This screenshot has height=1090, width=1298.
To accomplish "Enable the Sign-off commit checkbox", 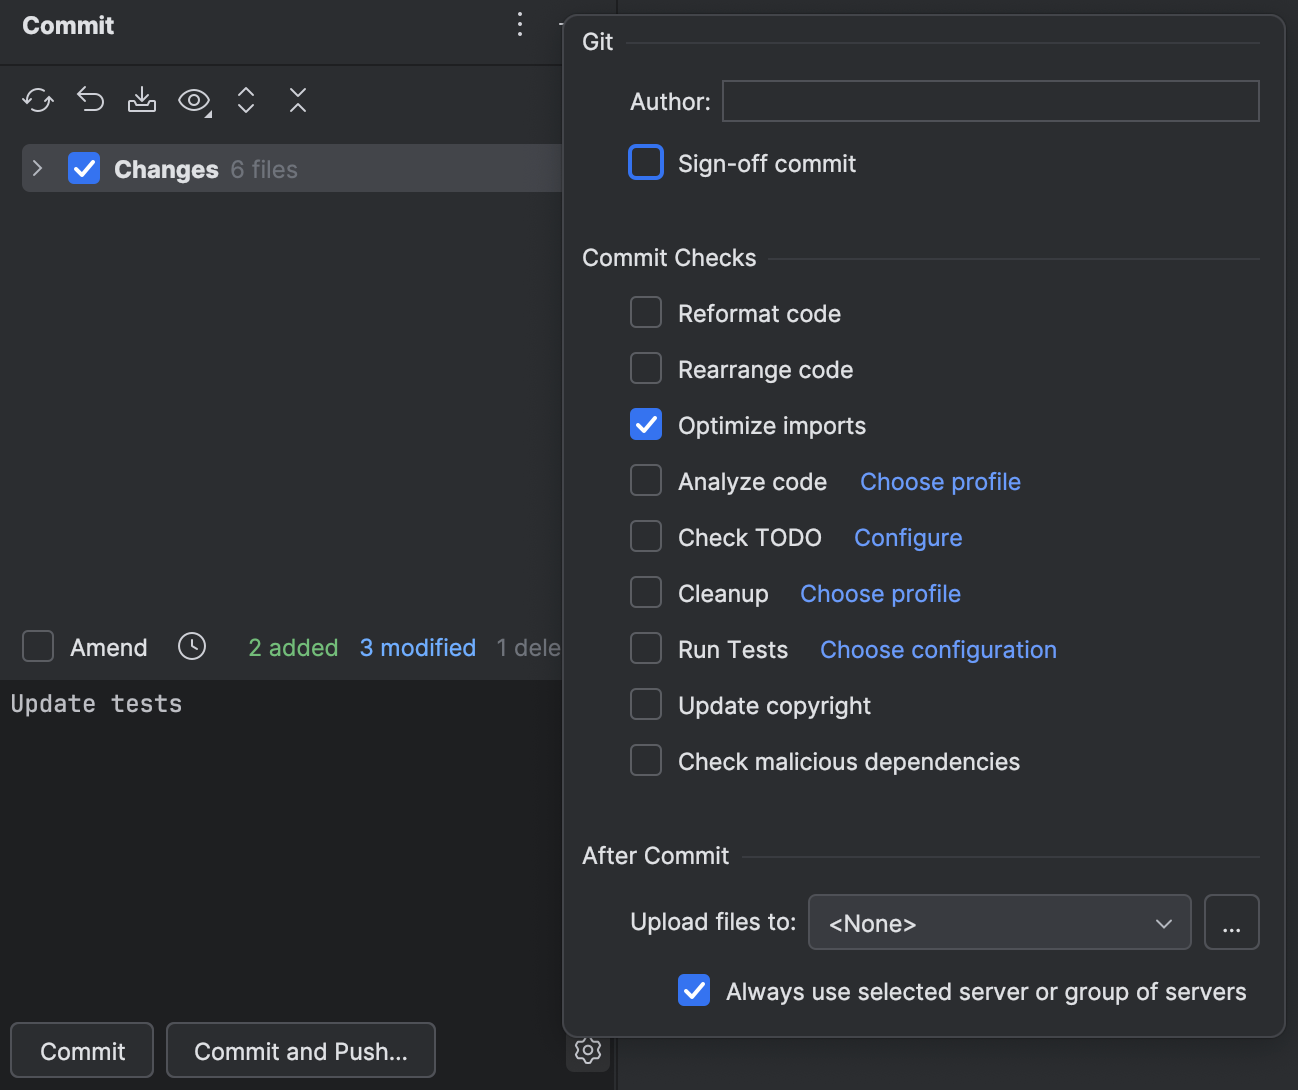I will click(x=646, y=162).
